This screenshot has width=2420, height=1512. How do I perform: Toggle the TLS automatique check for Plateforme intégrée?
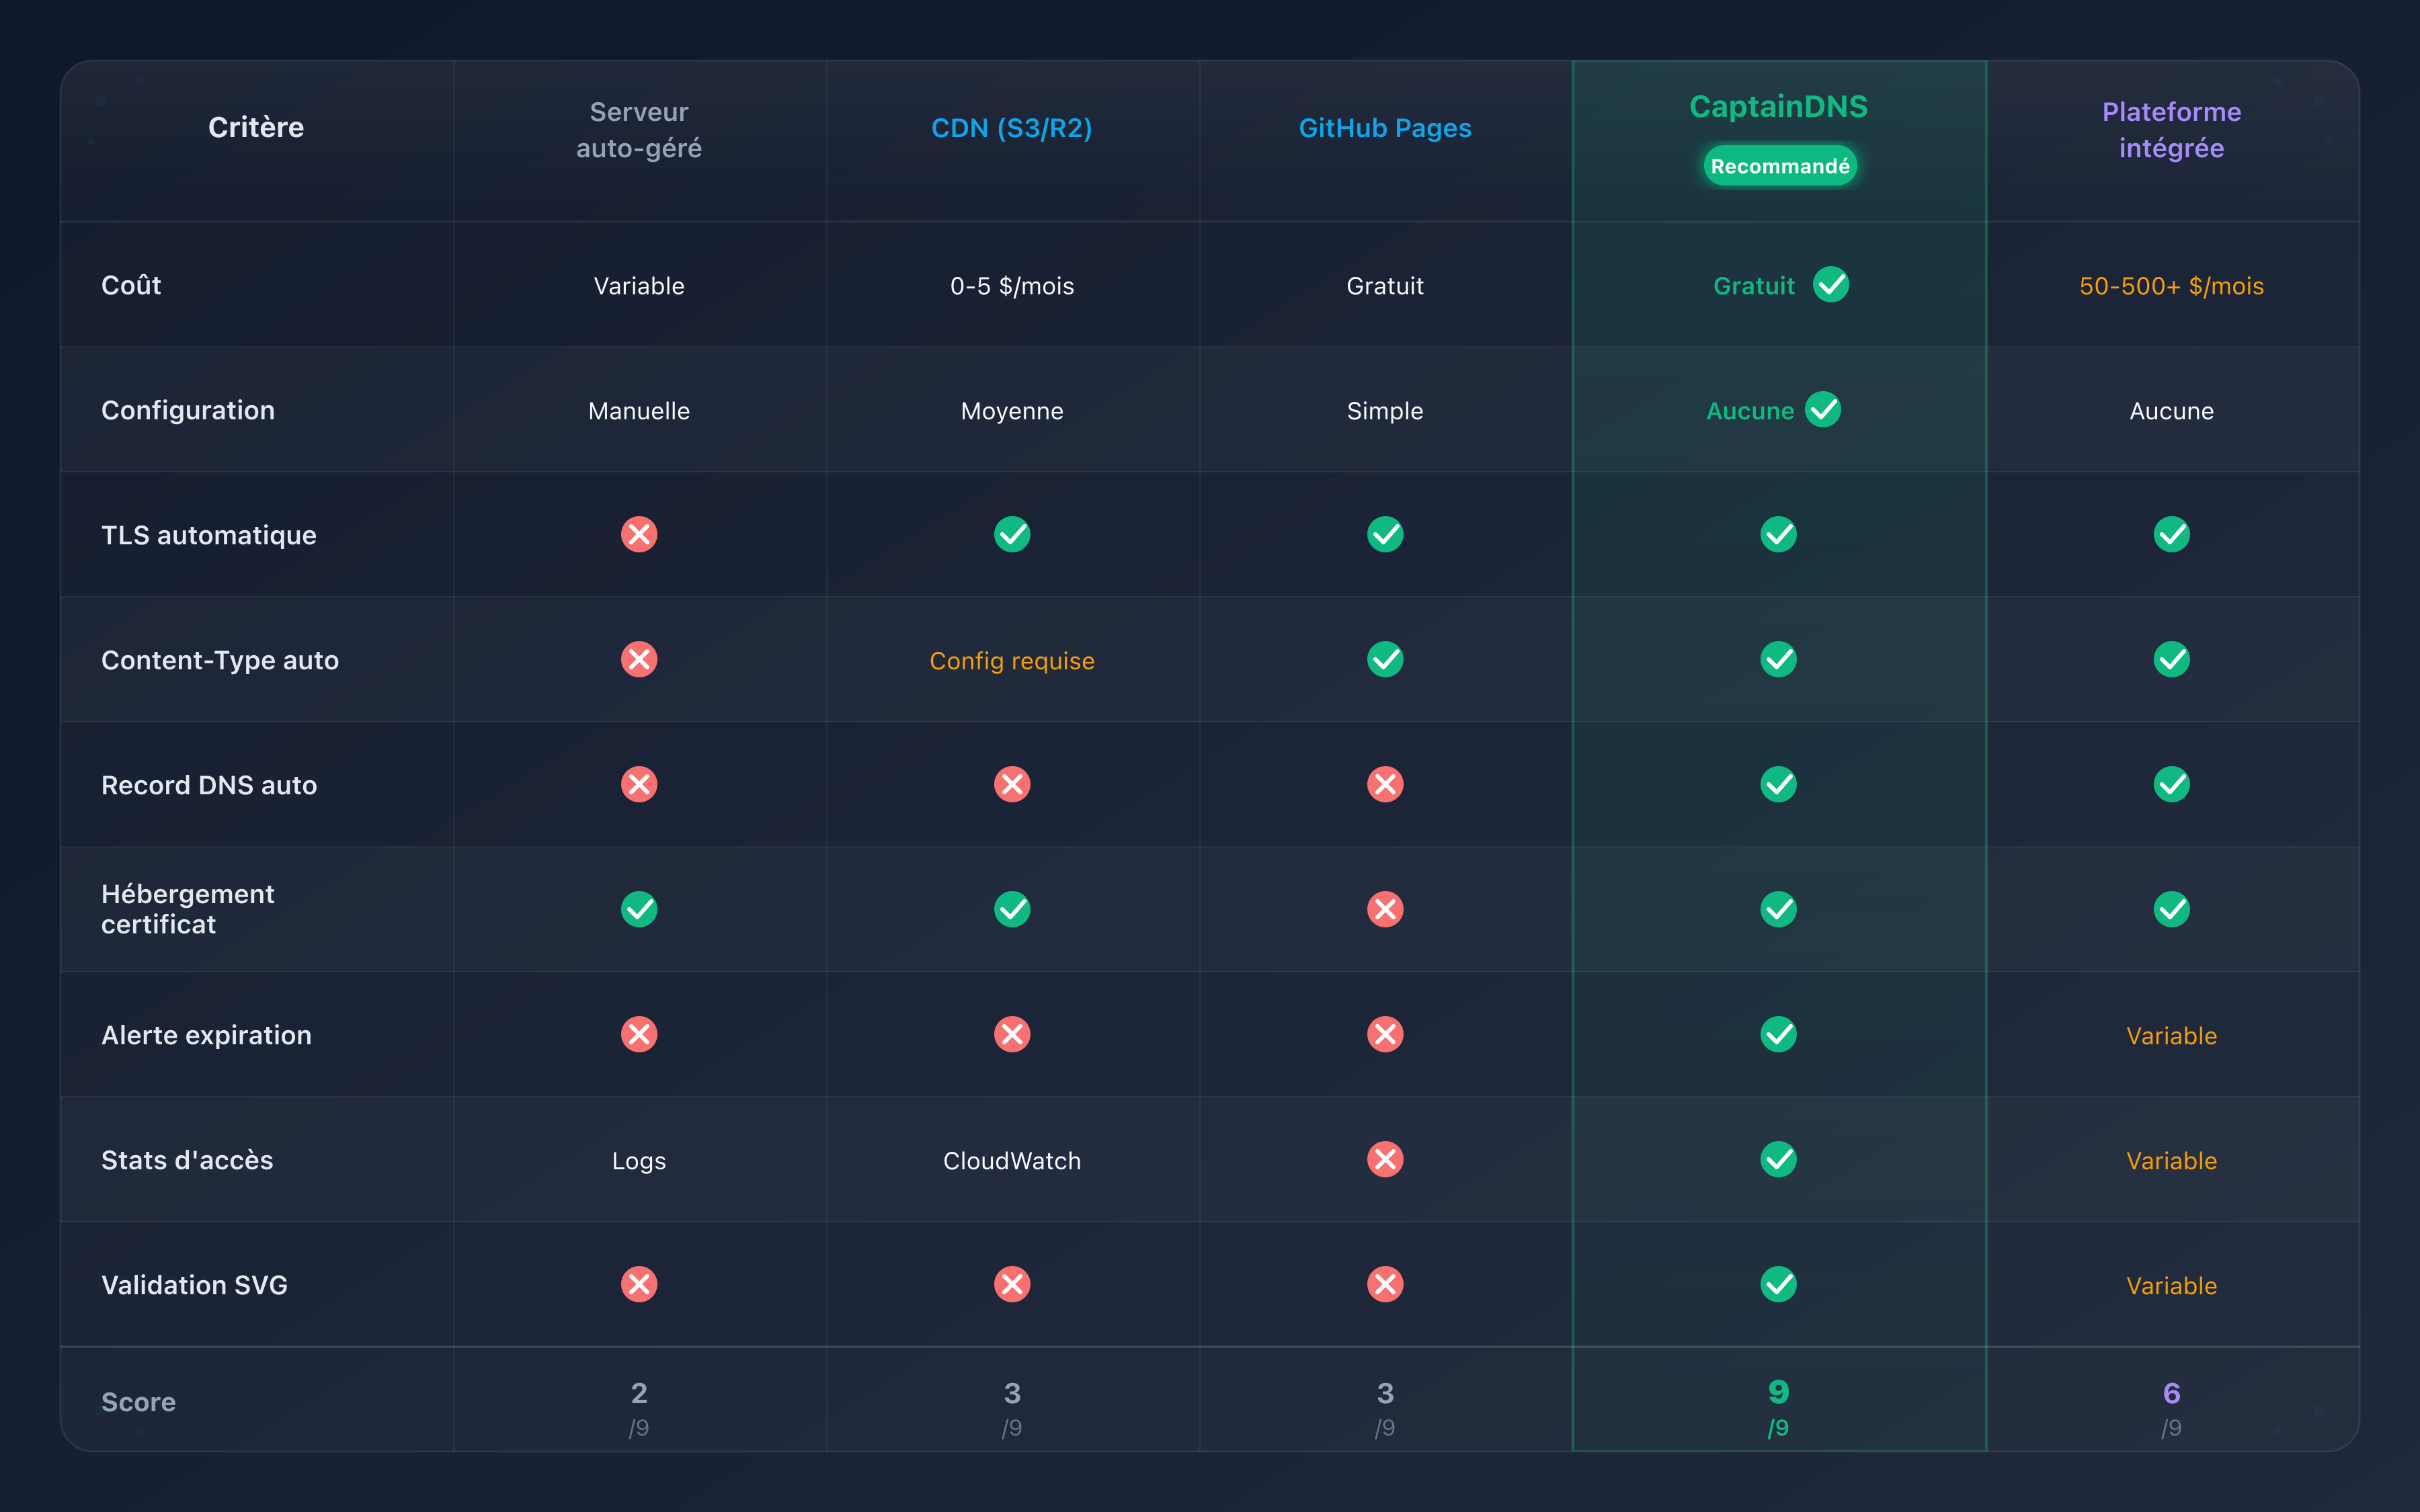point(2171,534)
